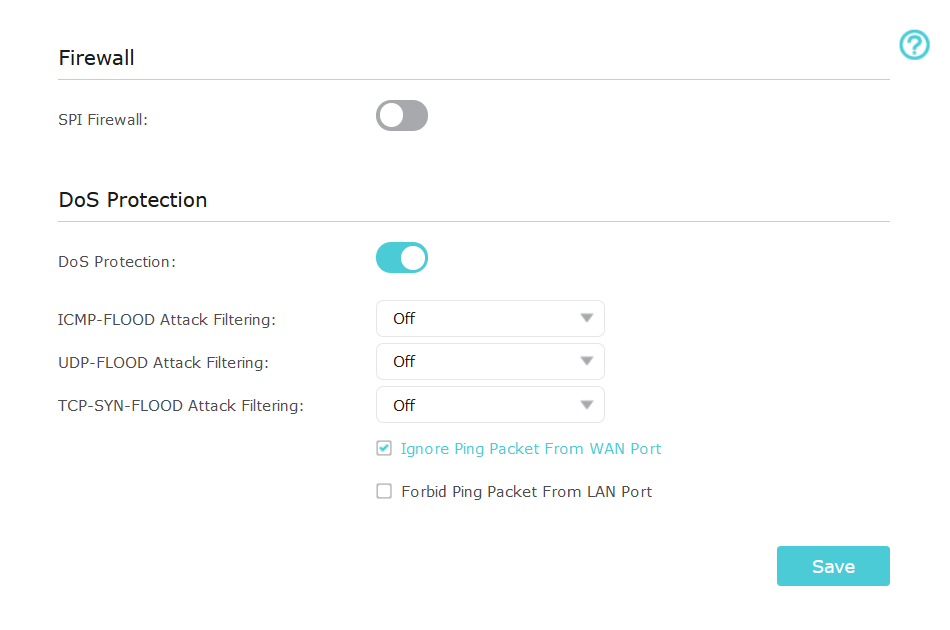The width and height of the screenshot is (950, 630).
Task: Click the ICMP-FLOOD Attack Filtering label text
Action: [x=167, y=320]
